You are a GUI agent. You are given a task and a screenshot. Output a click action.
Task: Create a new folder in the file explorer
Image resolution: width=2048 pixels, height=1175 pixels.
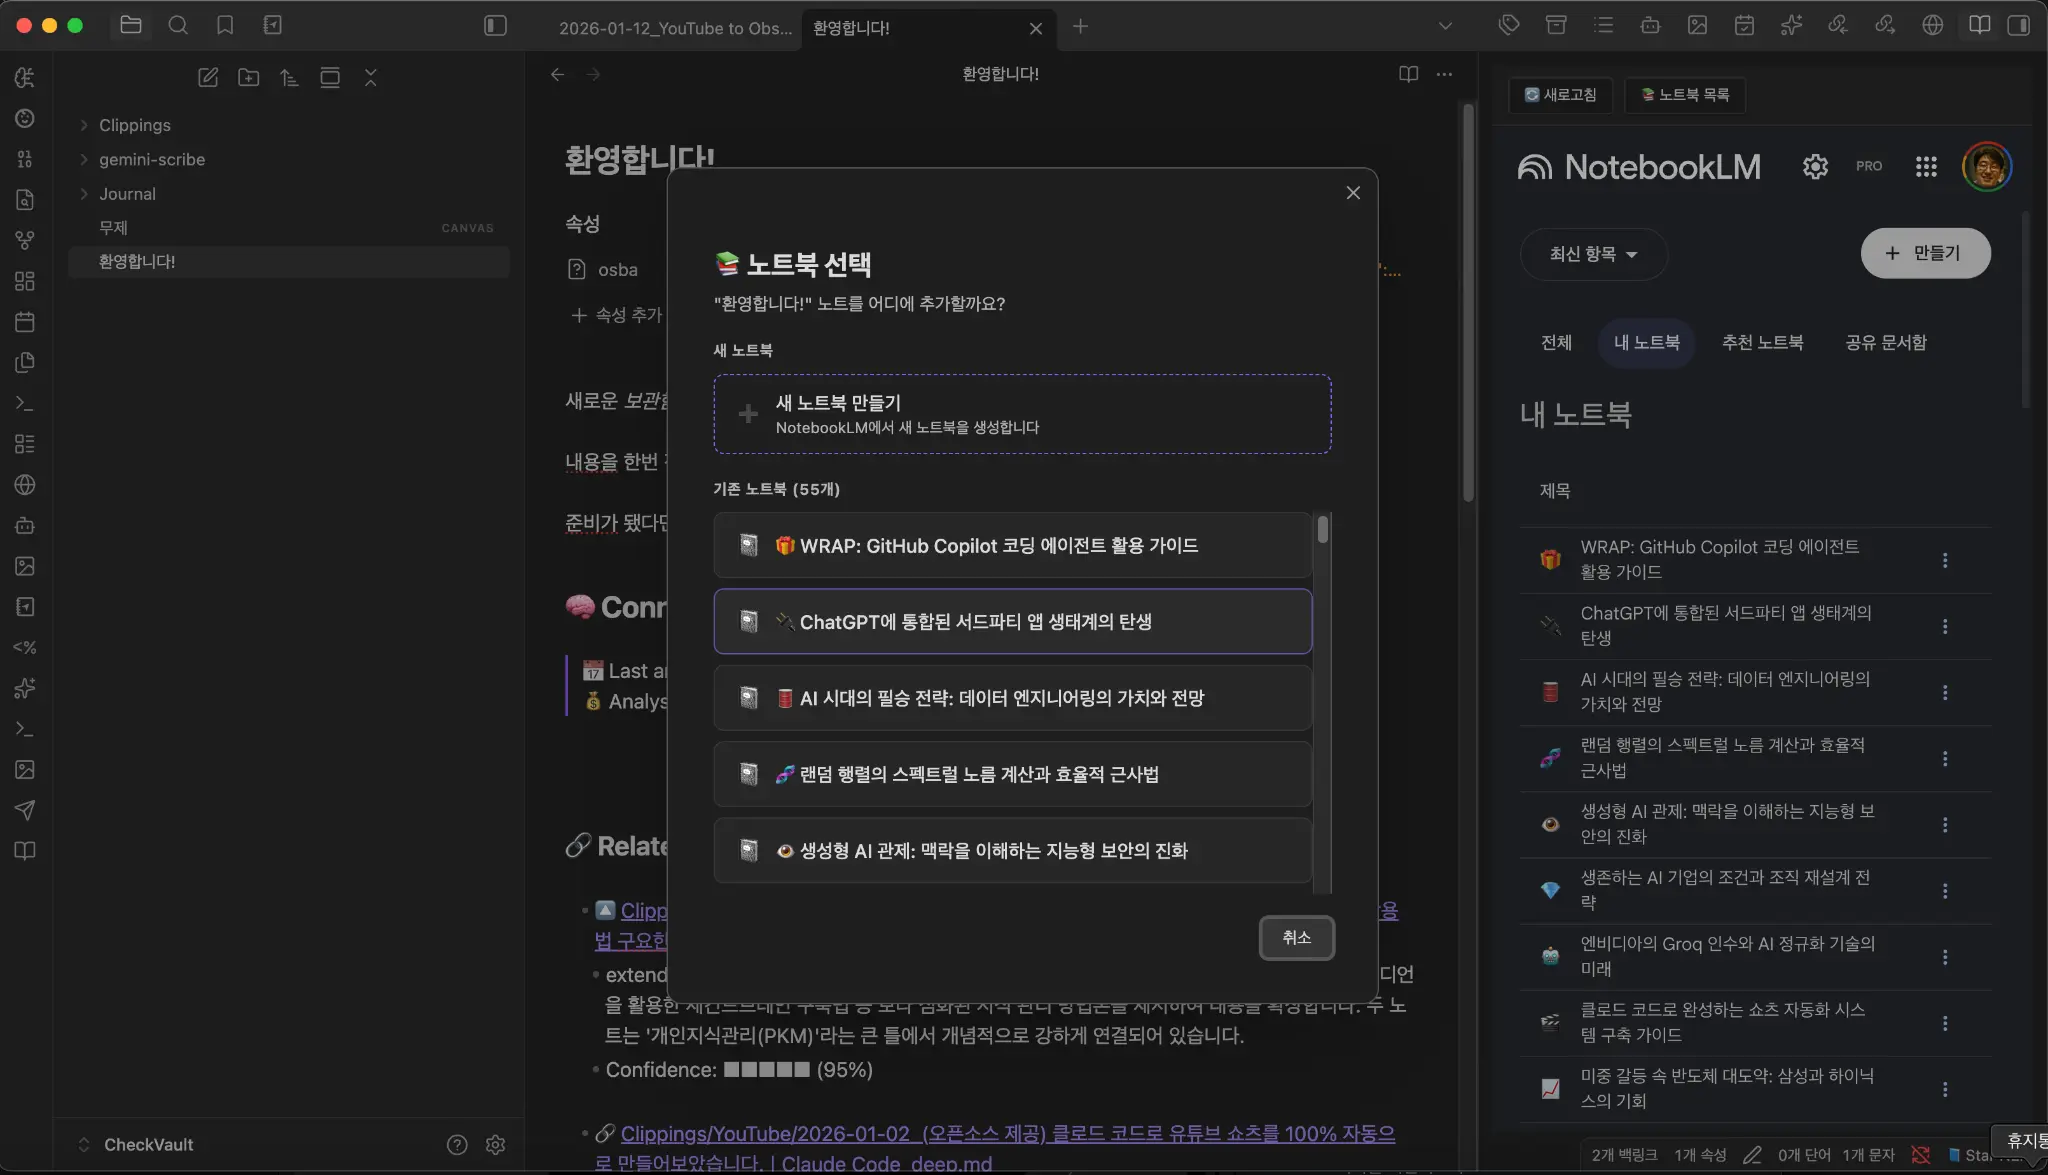tap(249, 77)
